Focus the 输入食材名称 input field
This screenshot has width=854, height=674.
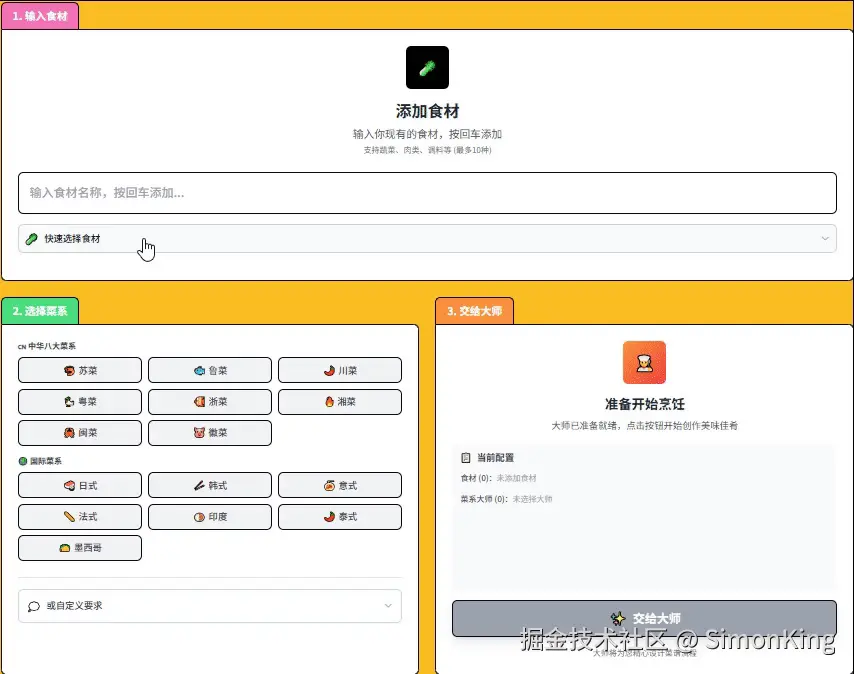427,193
